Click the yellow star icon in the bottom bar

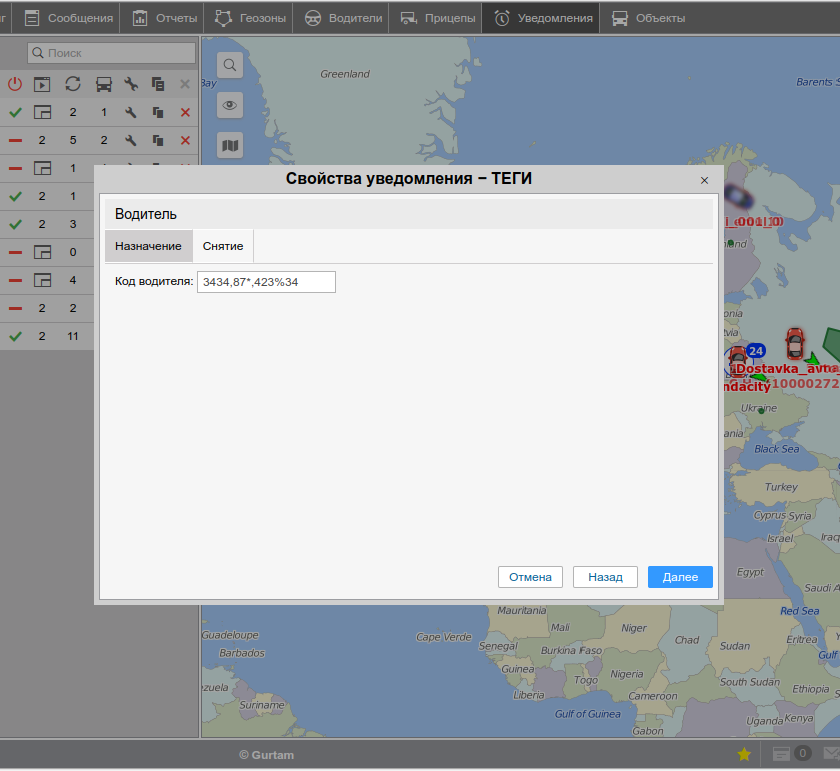coord(744,754)
